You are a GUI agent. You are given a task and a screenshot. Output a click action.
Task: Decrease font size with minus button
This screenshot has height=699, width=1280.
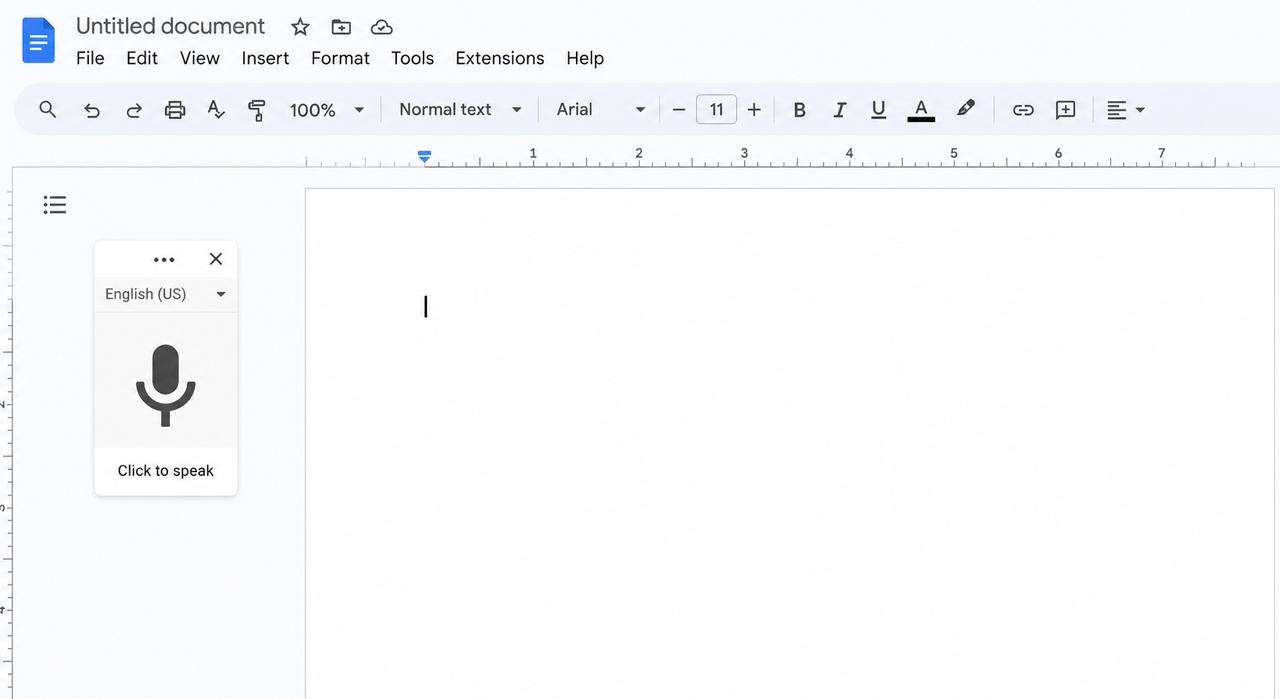click(x=679, y=110)
